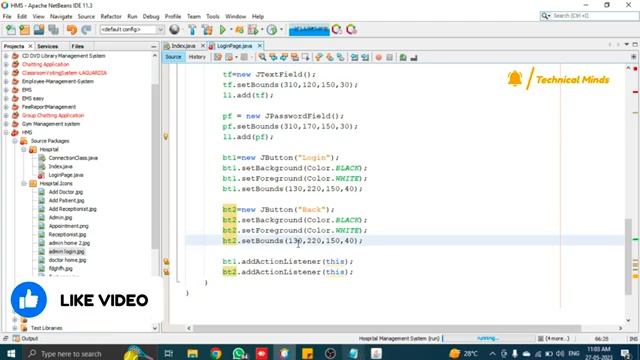The height and width of the screenshot is (360, 640).
Task: Click the New File toolbar icon
Action: coord(11,29)
